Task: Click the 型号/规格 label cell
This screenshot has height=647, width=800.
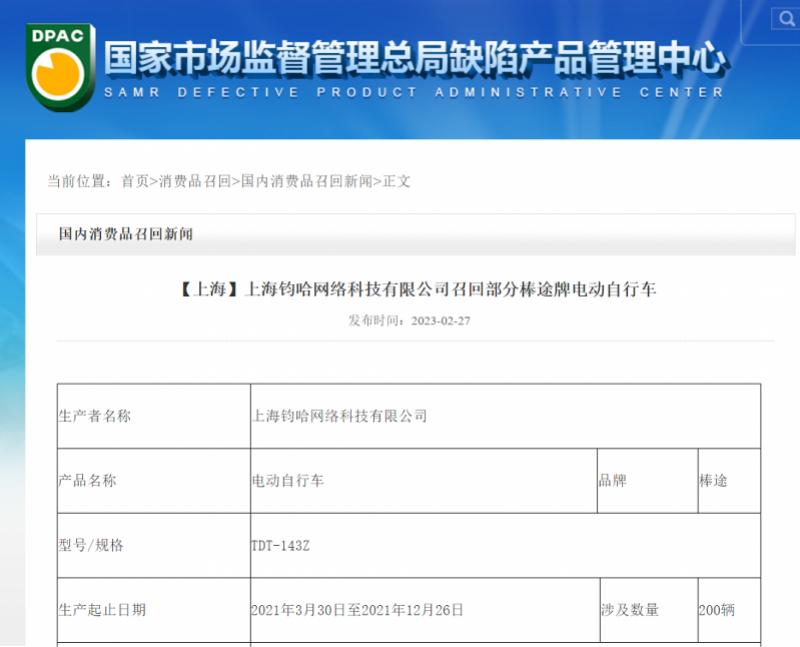Action: click(154, 545)
